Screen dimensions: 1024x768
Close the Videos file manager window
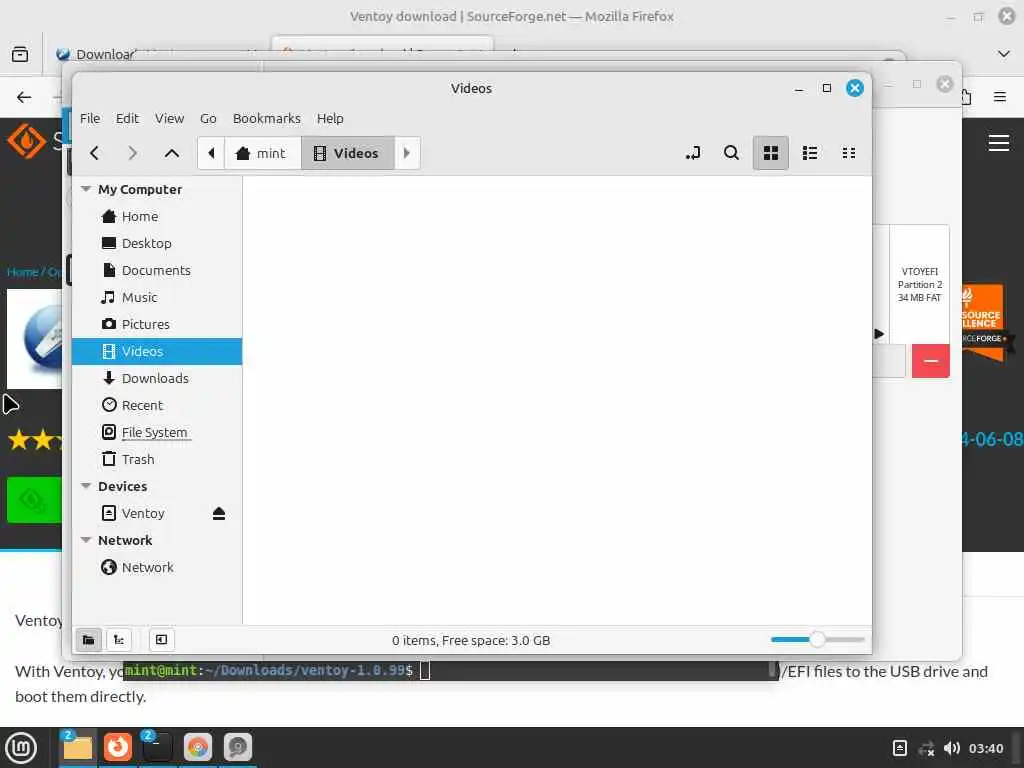tap(855, 88)
